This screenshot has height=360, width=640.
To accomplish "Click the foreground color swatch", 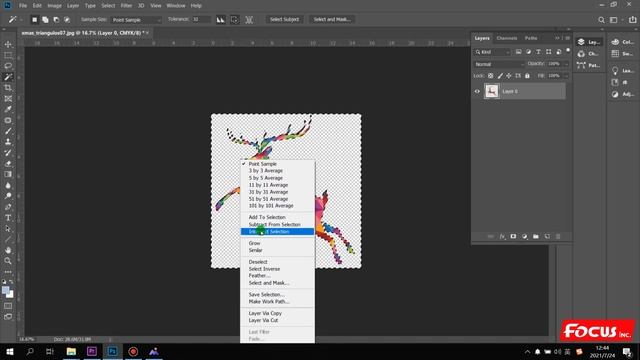I will [x=6, y=291].
